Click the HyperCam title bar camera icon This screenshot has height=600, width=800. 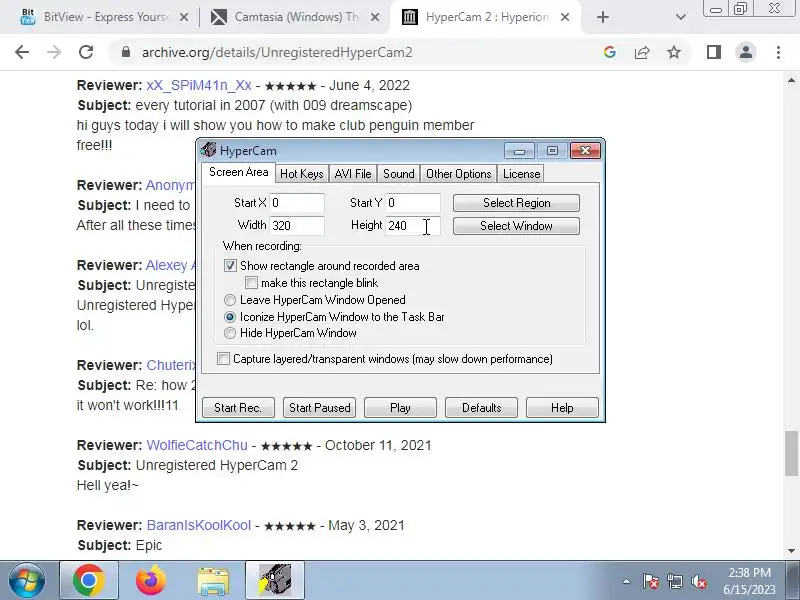pos(208,150)
